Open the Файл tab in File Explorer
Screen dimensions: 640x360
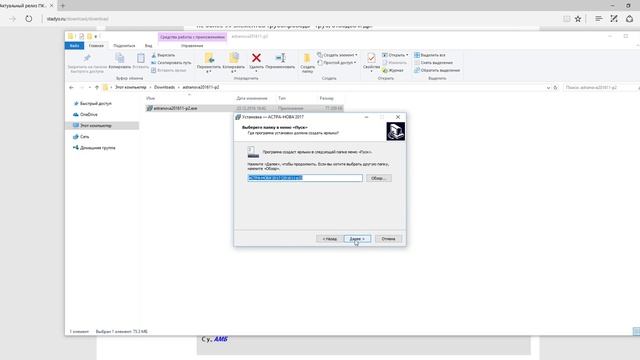pos(74,46)
